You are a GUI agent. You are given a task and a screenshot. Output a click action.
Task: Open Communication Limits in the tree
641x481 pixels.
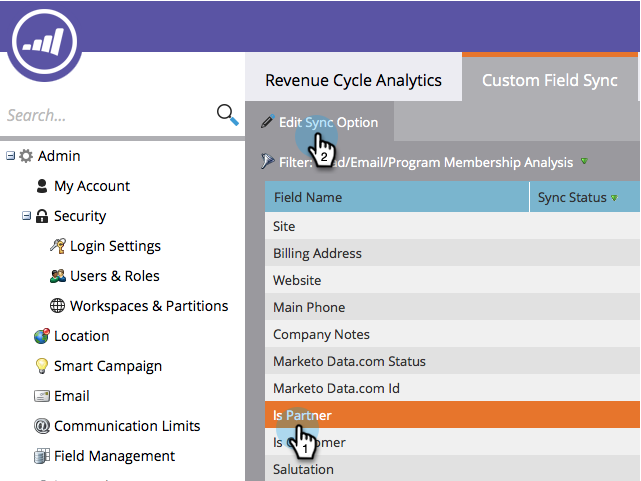127,426
